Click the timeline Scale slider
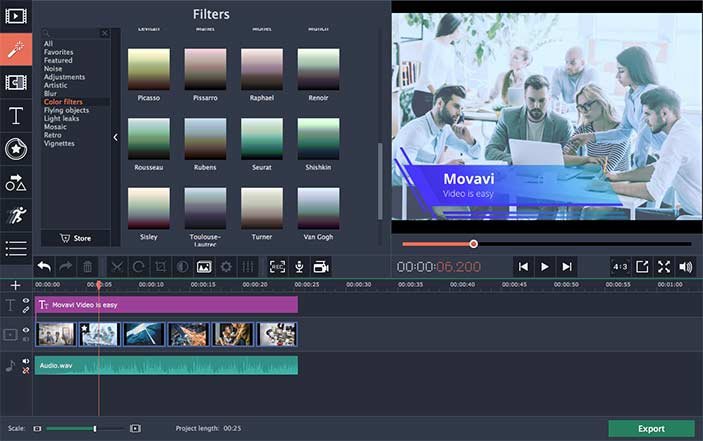This screenshot has width=703, height=441. [85, 429]
